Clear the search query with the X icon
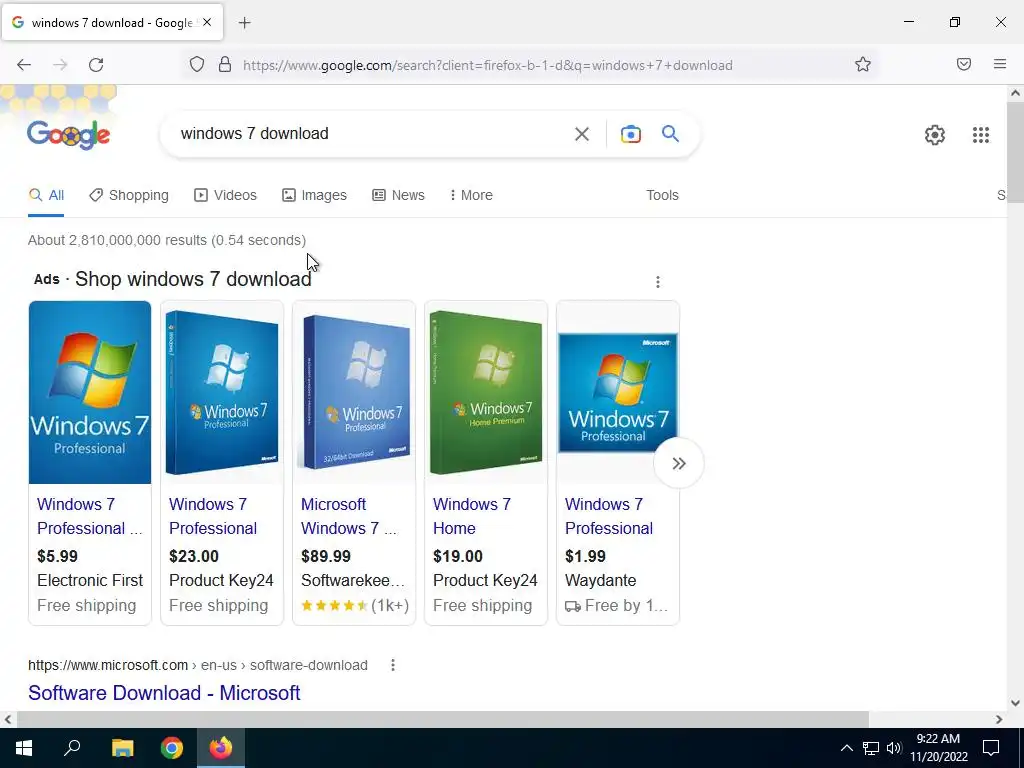The image size is (1024, 768). click(581, 134)
